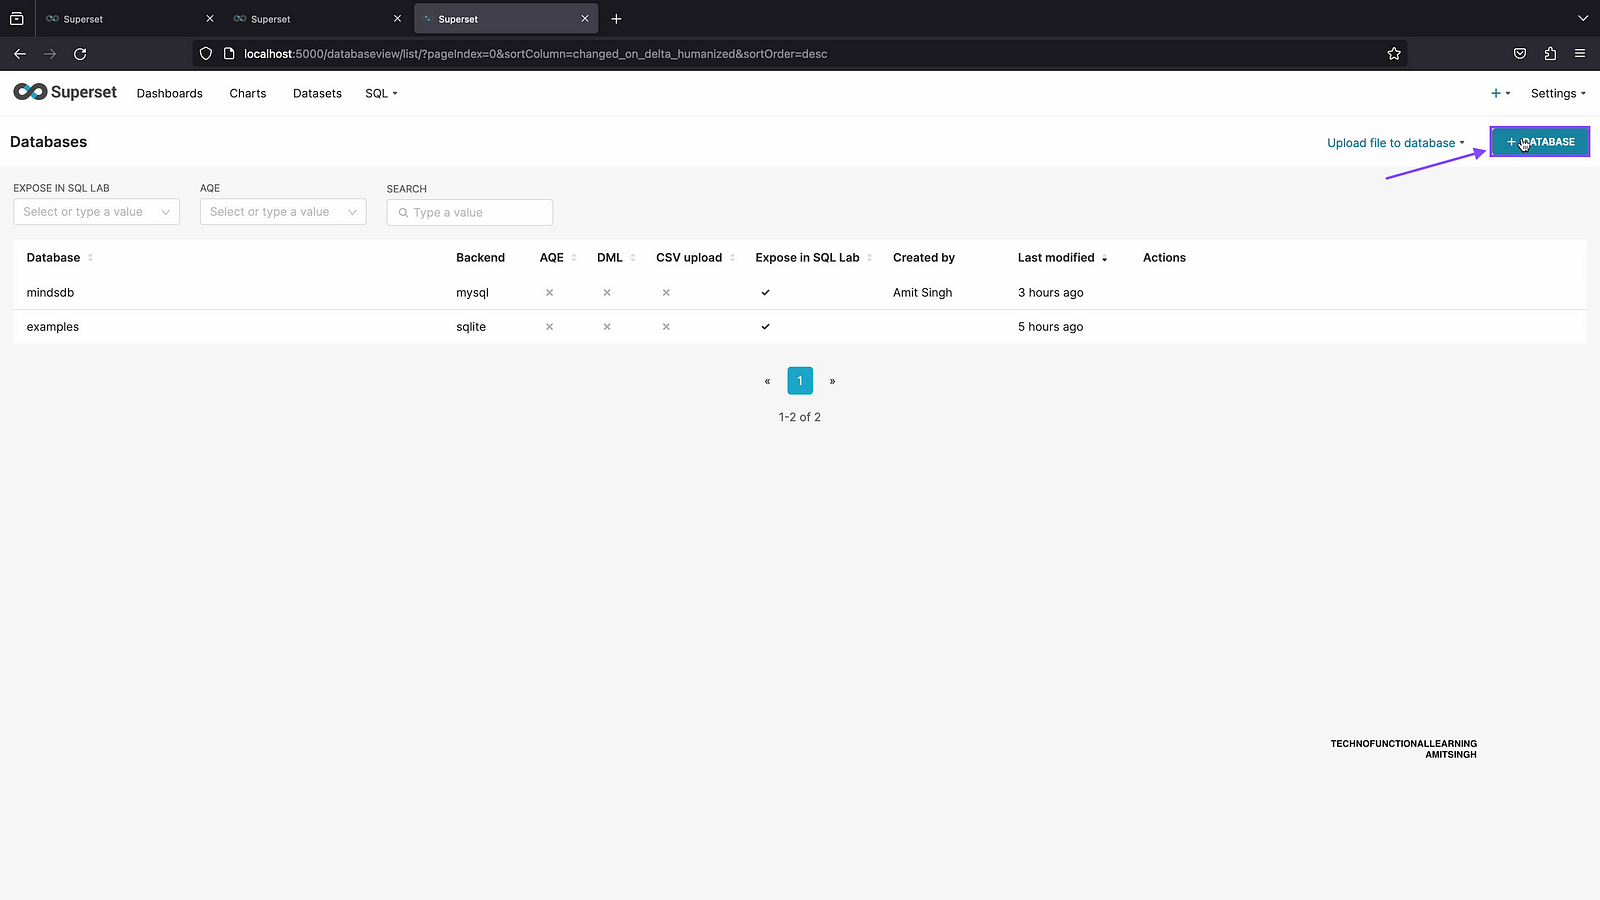Open the AQE filter dropdown

pos(283,212)
